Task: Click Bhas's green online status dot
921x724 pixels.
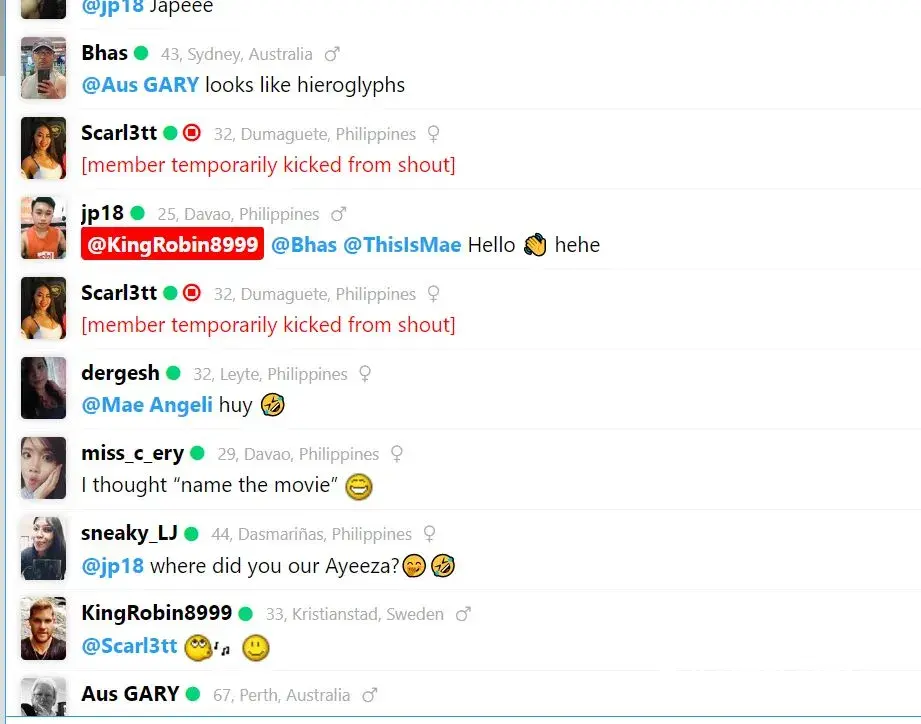Action: (141, 53)
